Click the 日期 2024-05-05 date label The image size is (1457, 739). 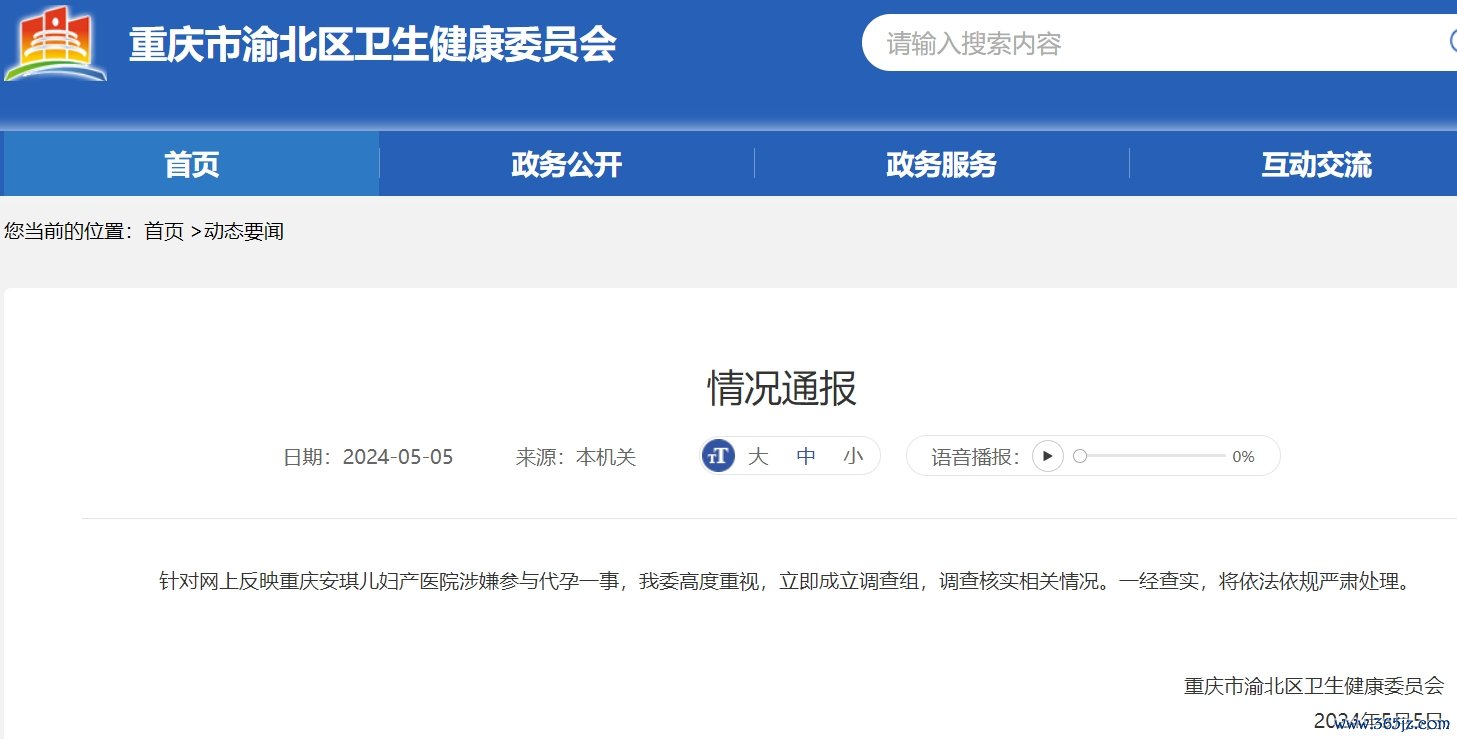point(368,458)
